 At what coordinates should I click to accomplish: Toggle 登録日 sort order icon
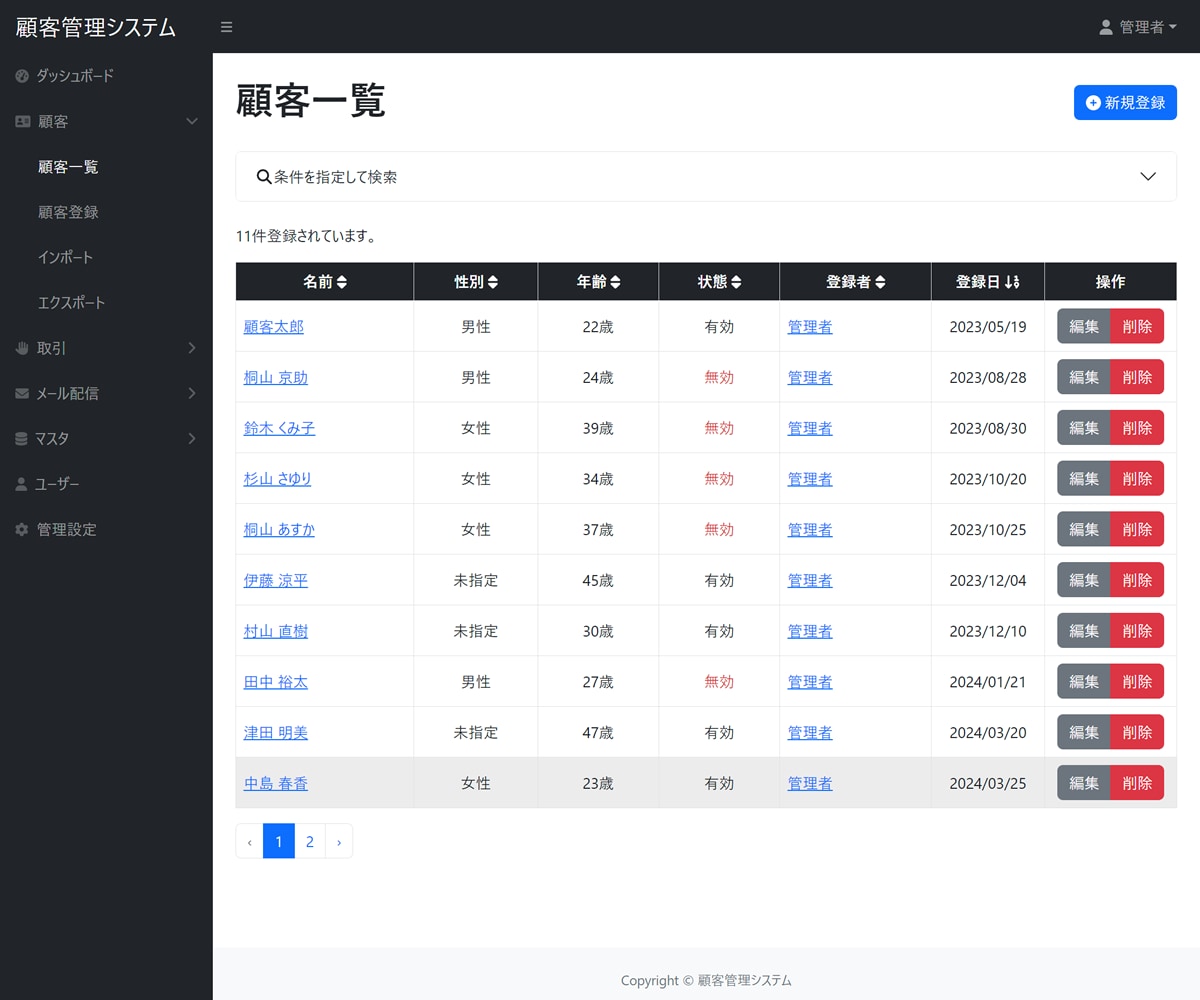point(1012,283)
